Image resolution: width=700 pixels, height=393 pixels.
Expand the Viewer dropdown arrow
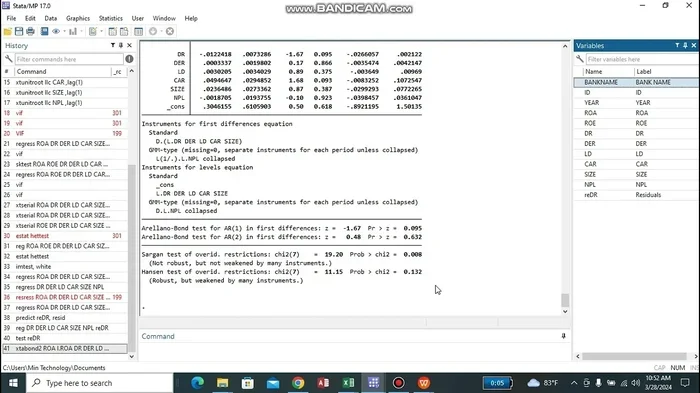point(64,31)
